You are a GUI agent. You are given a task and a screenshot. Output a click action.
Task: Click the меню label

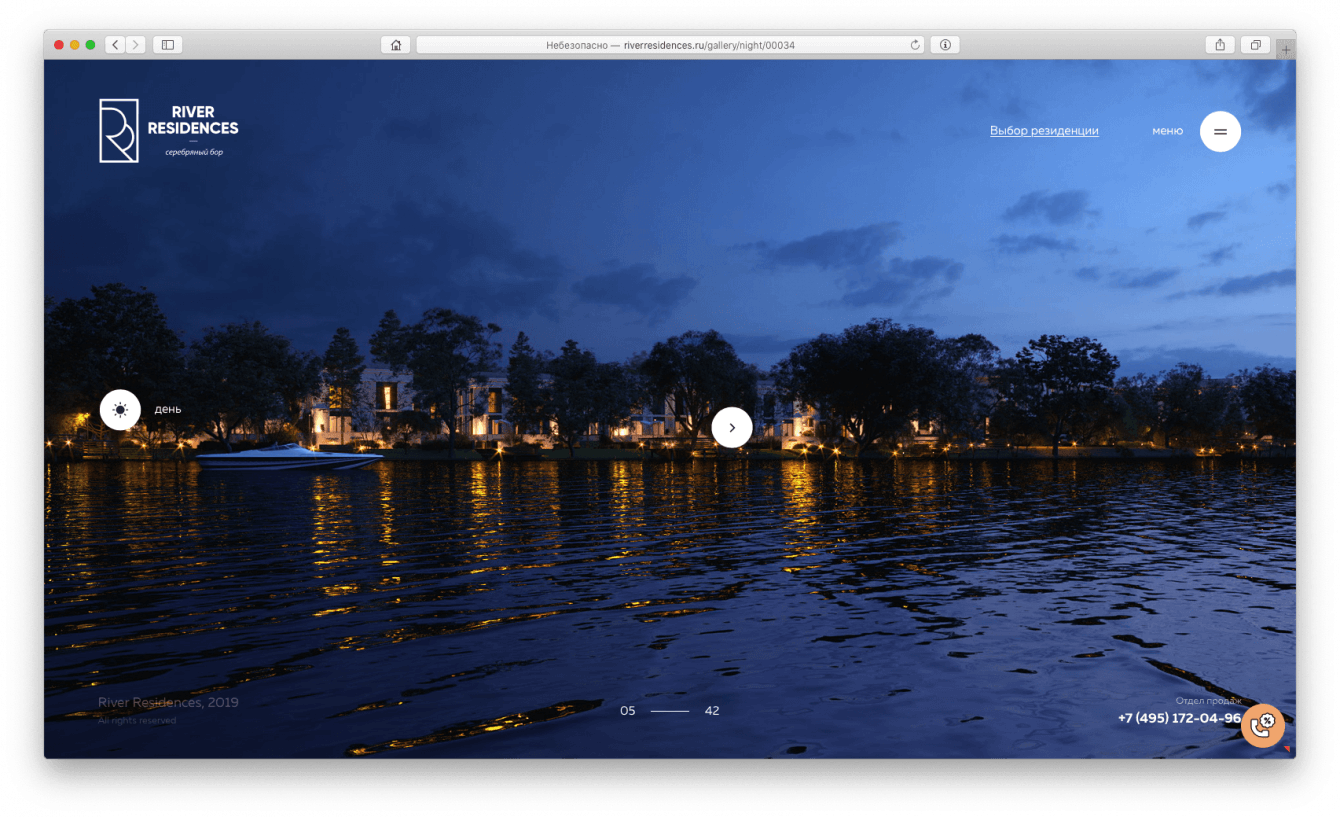point(1167,131)
